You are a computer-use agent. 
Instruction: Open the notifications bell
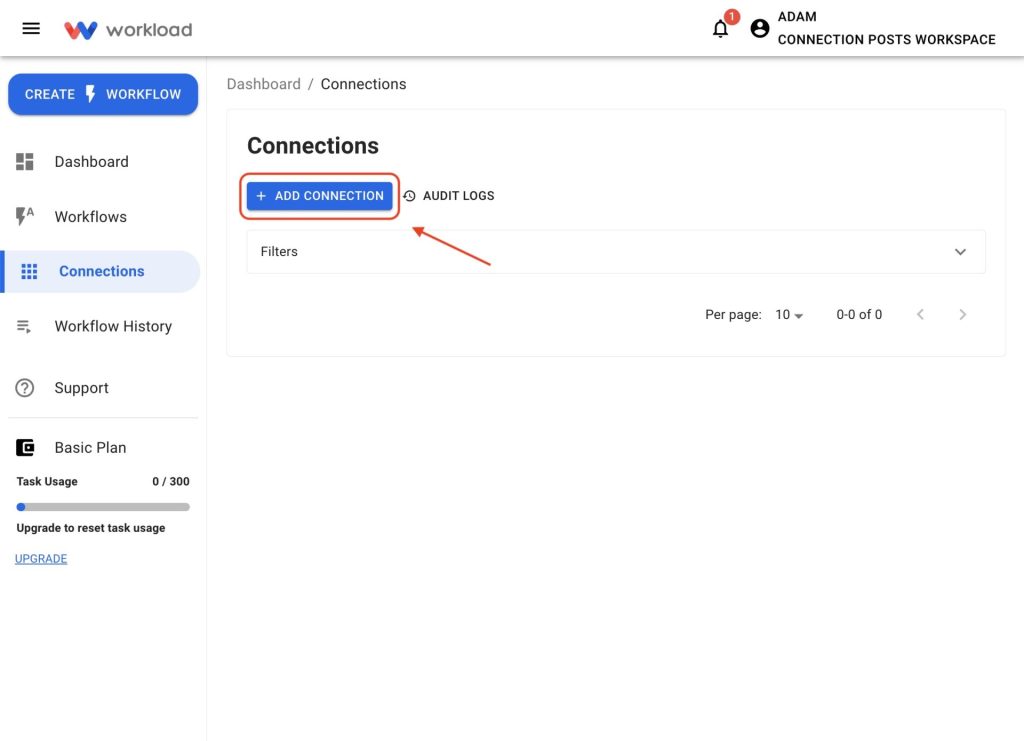(720, 29)
